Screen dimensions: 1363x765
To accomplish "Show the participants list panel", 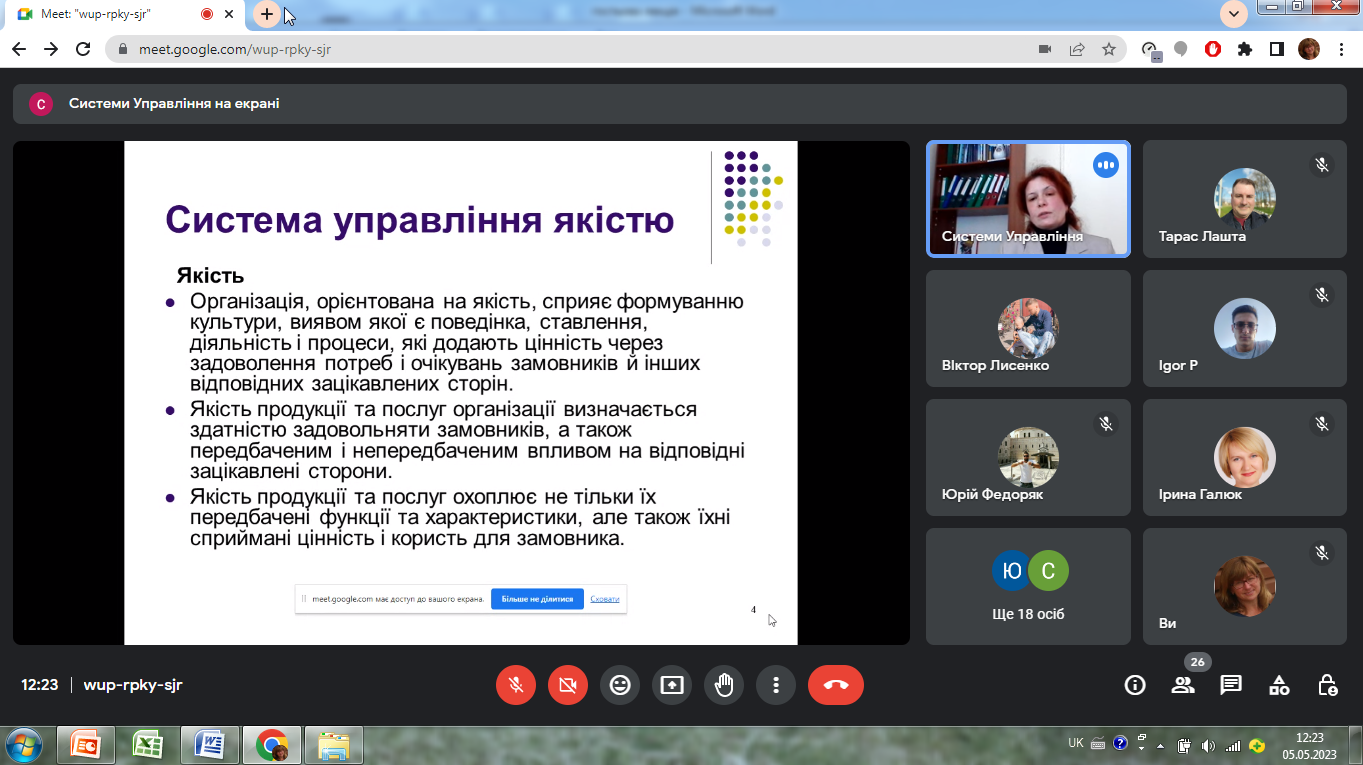I will (1183, 685).
